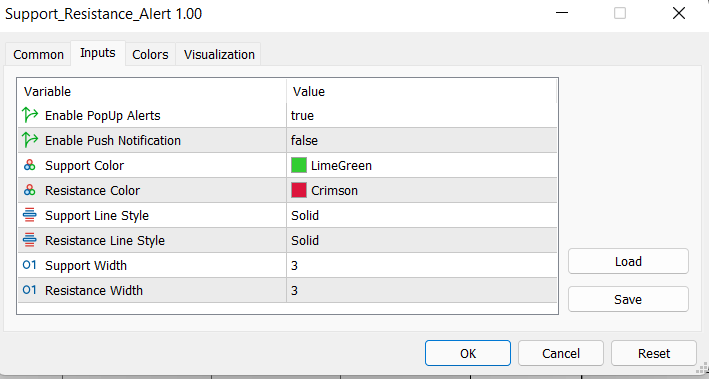This screenshot has height=379, width=709.
Task: Edit the Support Width value 3
Action: (421, 265)
